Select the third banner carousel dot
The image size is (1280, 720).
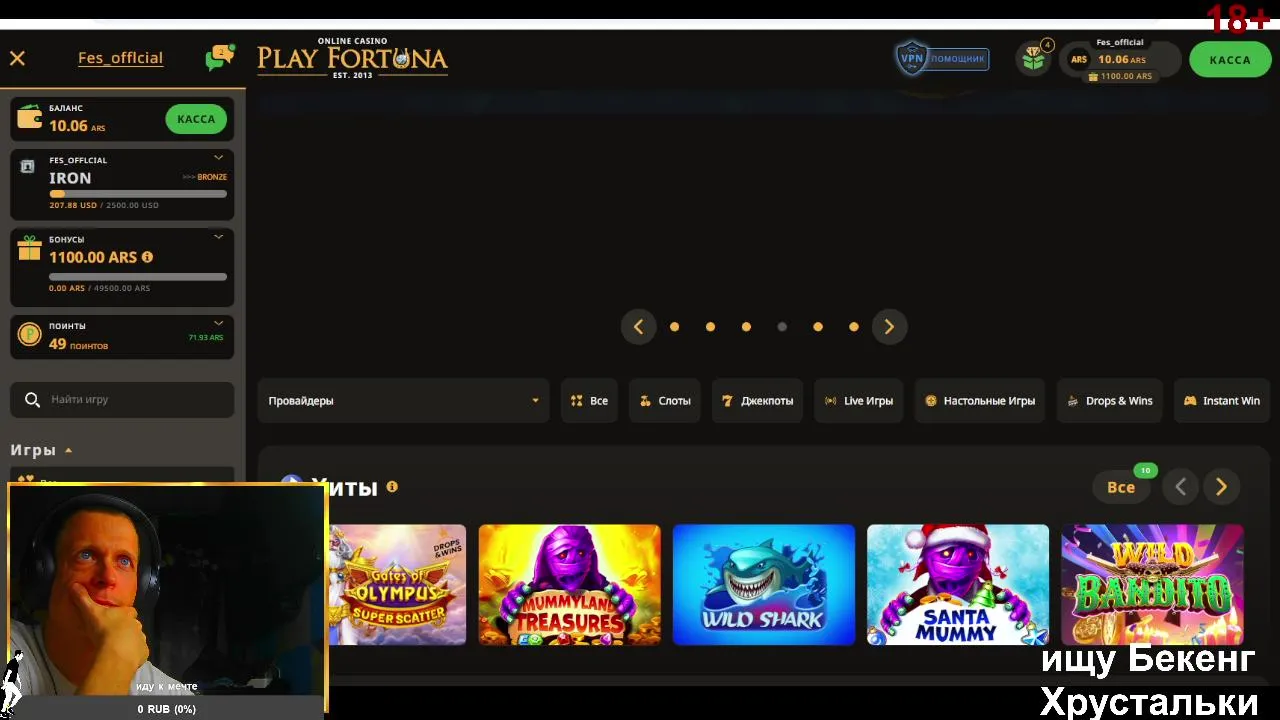click(746, 327)
